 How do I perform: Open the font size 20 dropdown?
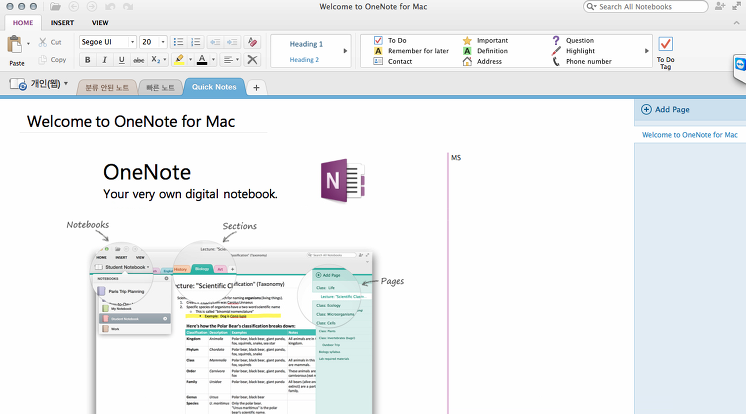coord(163,42)
